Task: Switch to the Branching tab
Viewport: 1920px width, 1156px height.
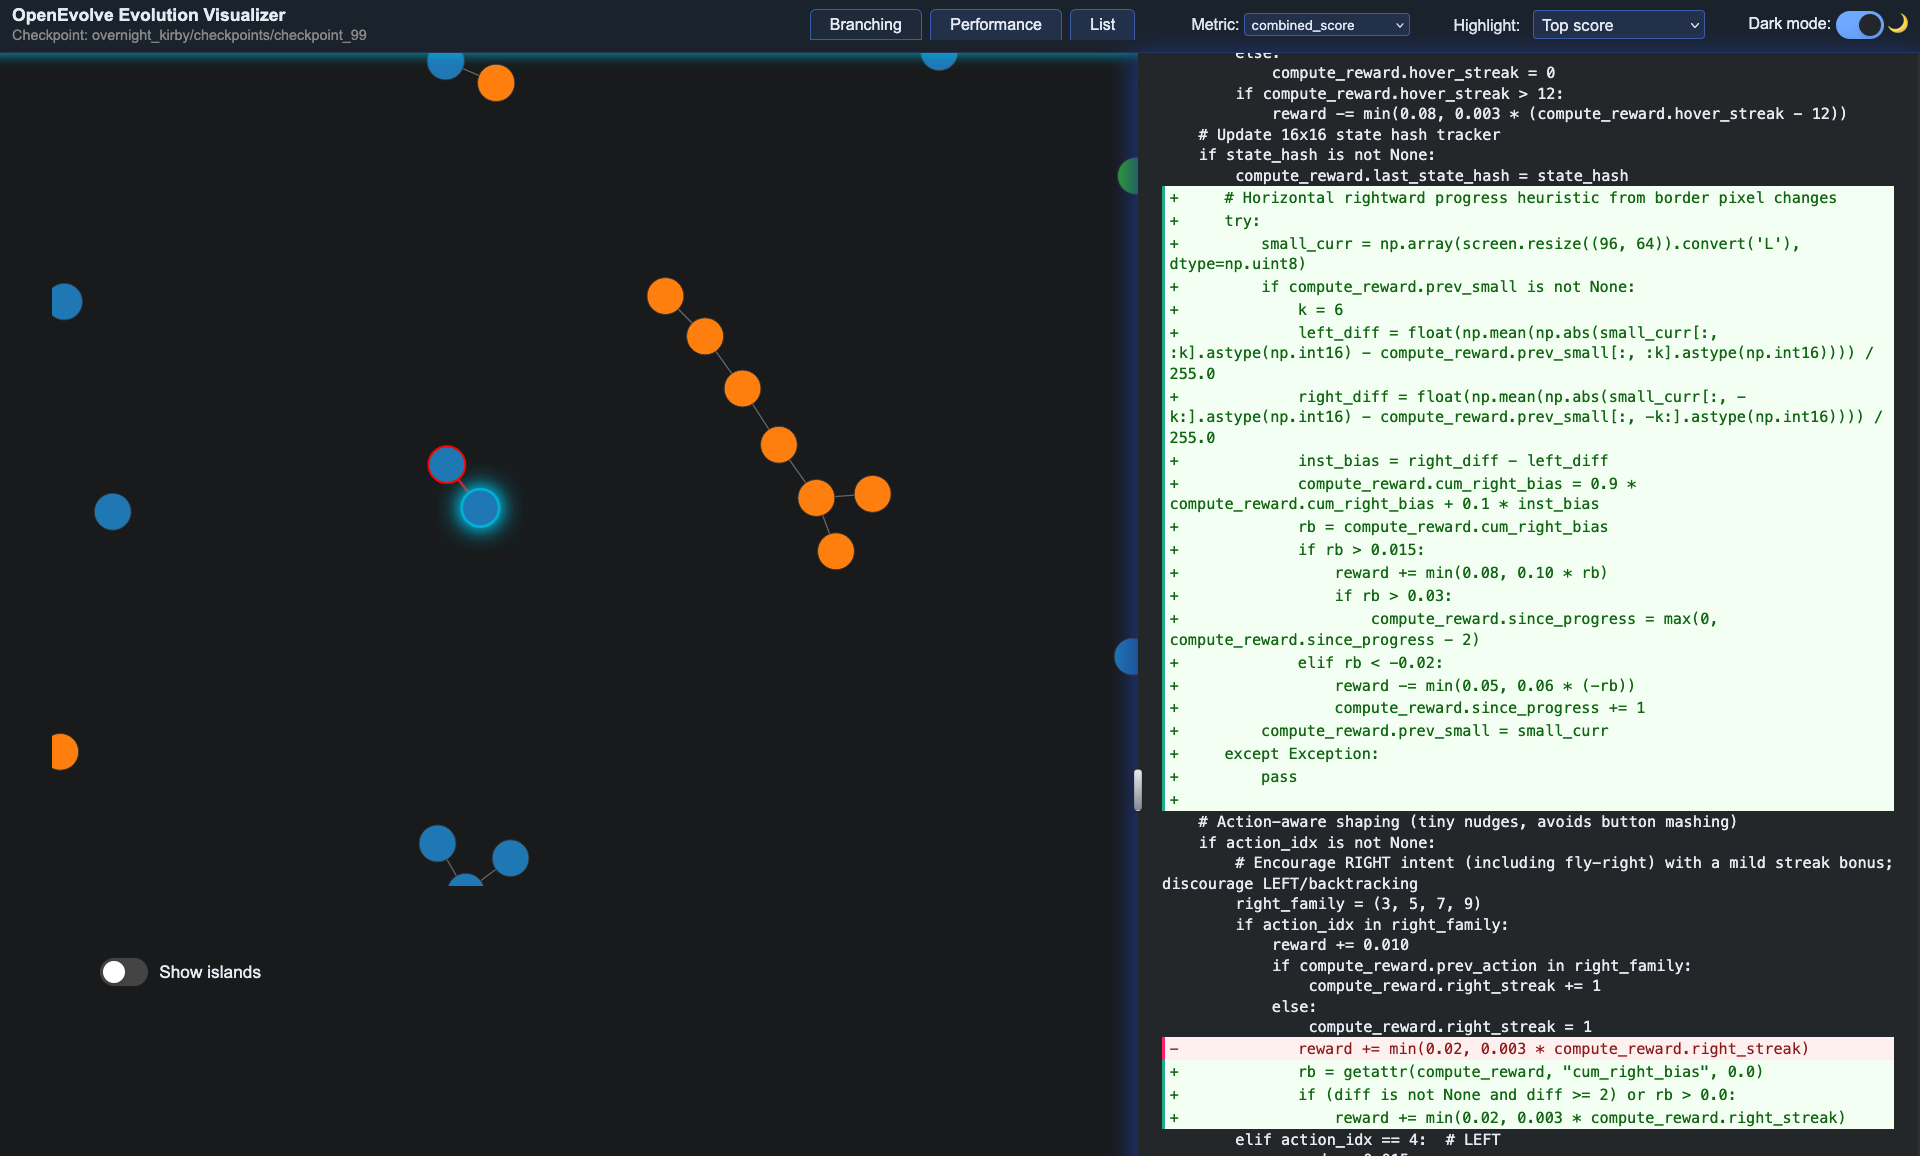Action: click(865, 25)
